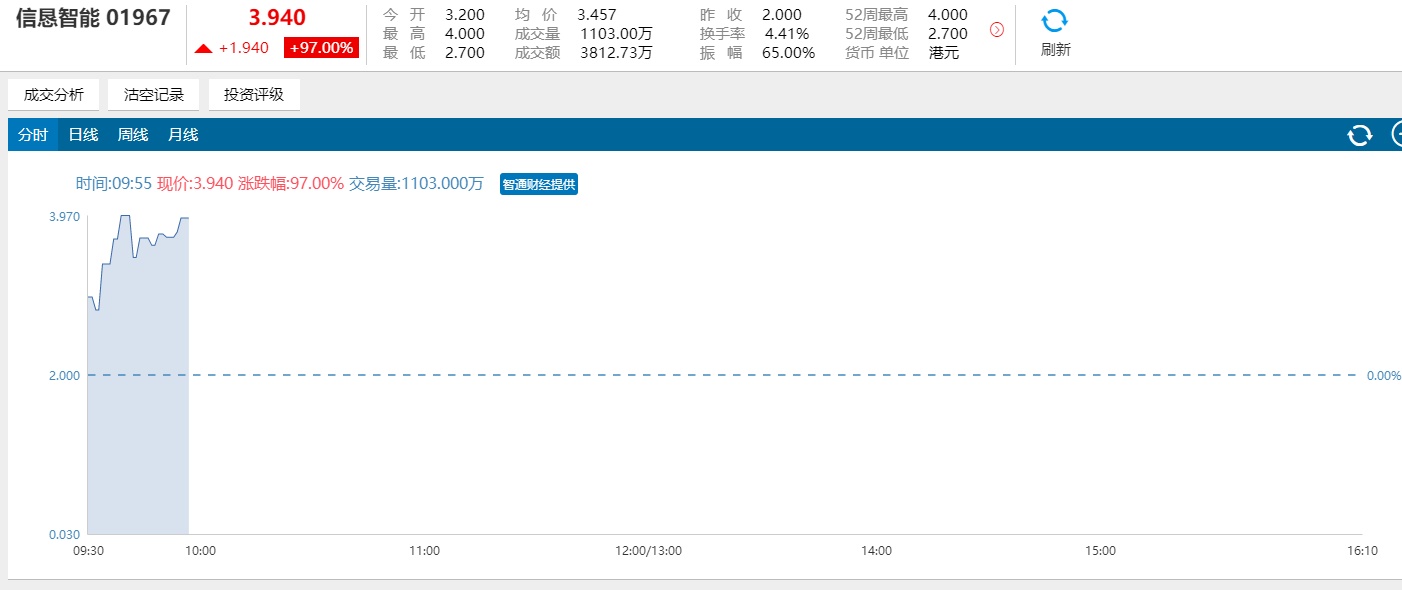This screenshot has width=1402, height=590.
Task: Switch to the 分时 chart tab
Action: coord(33,135)
